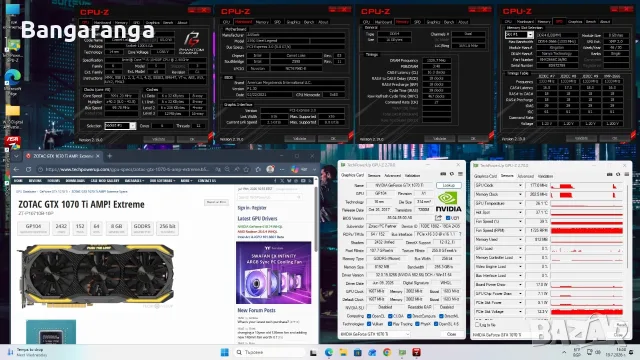Toggle the Ray Tracing checkbox in GPU-Z

click(390, 324)
